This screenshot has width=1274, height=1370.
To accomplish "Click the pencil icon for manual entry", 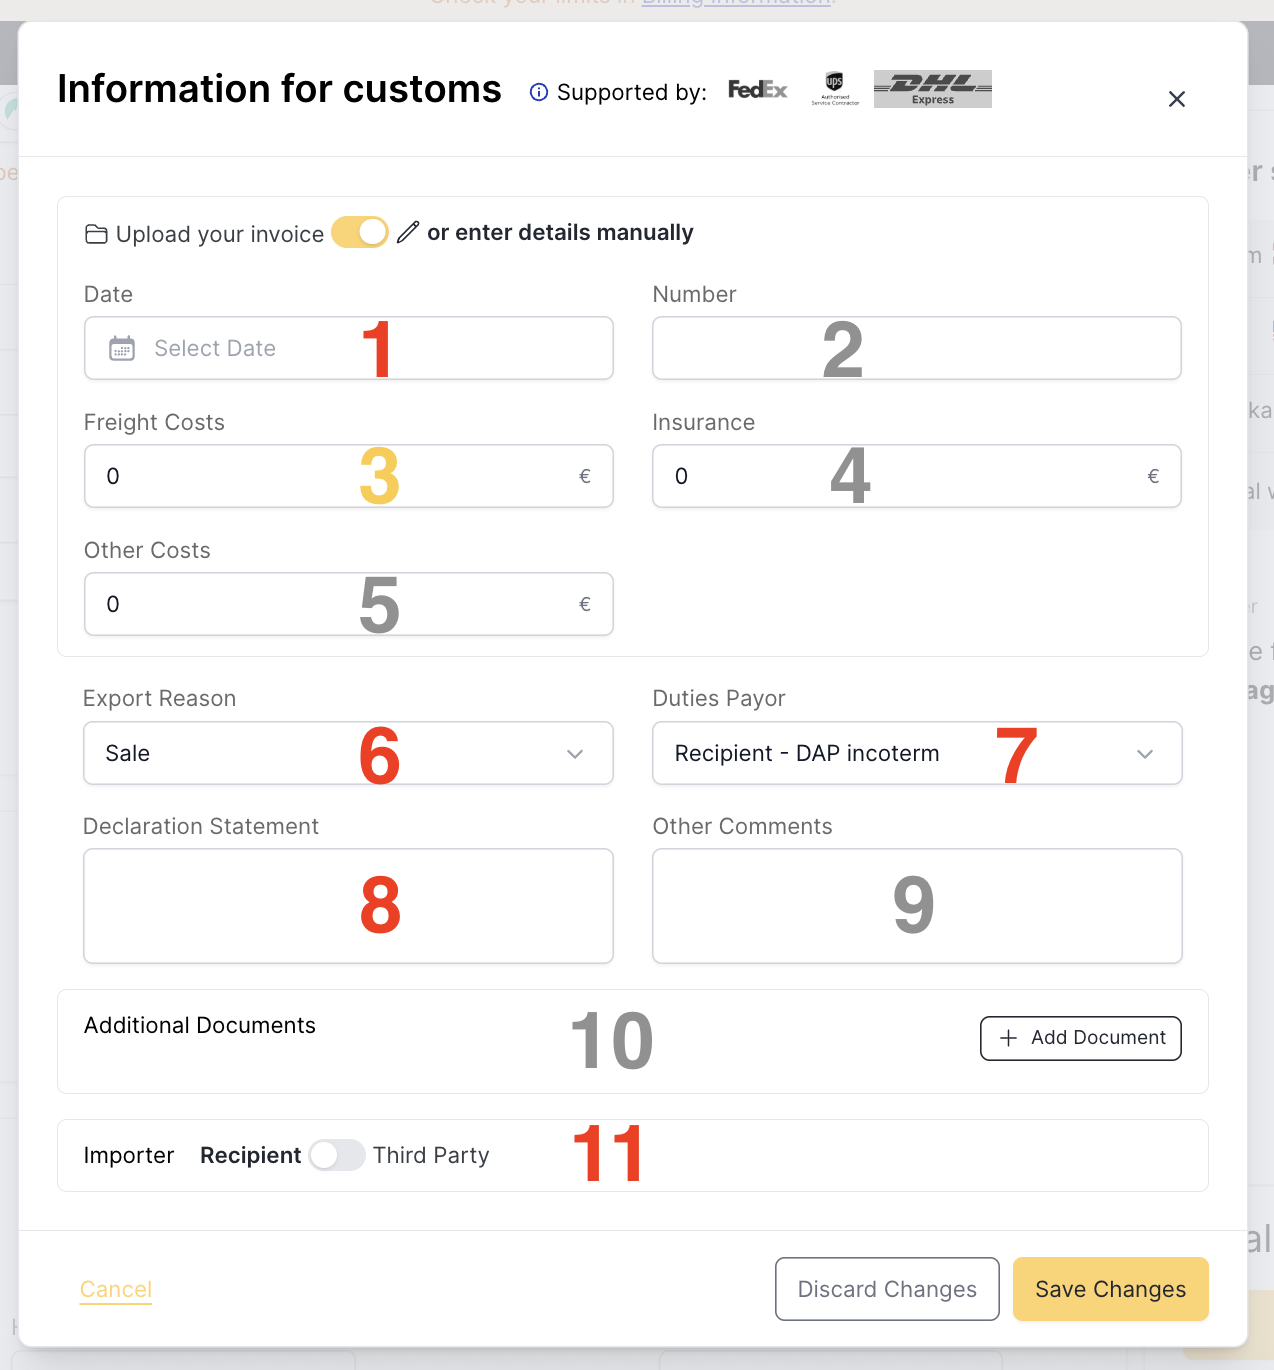I will (x=407, y=233).
